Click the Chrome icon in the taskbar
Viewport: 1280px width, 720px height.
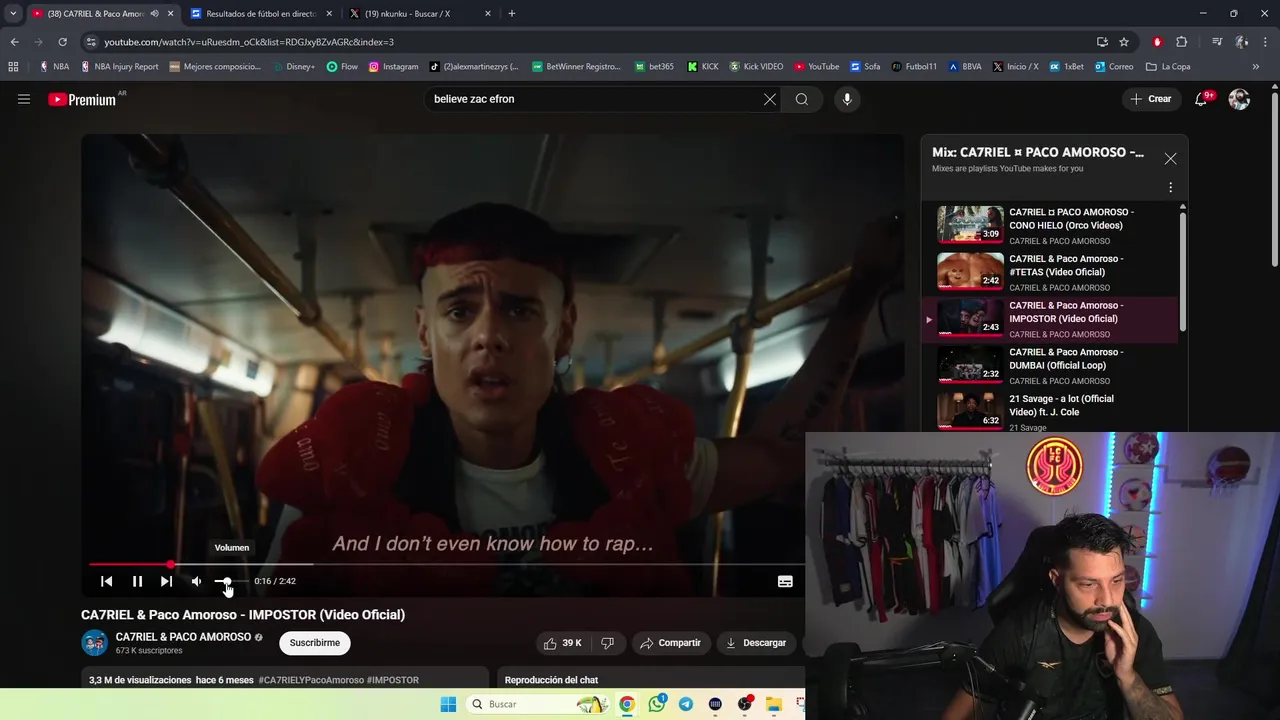pos(627,704)
